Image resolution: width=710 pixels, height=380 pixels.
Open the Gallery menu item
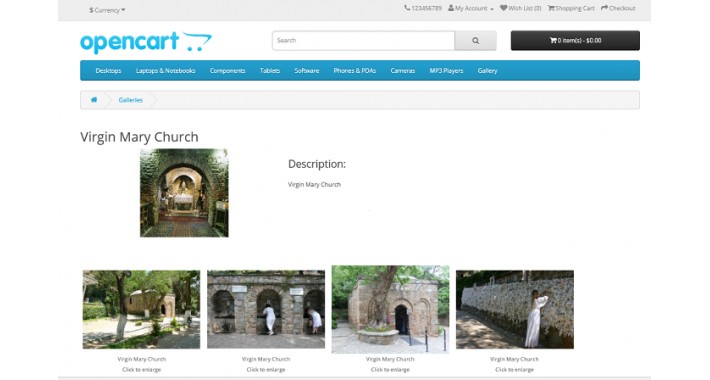tap(487, 71)
